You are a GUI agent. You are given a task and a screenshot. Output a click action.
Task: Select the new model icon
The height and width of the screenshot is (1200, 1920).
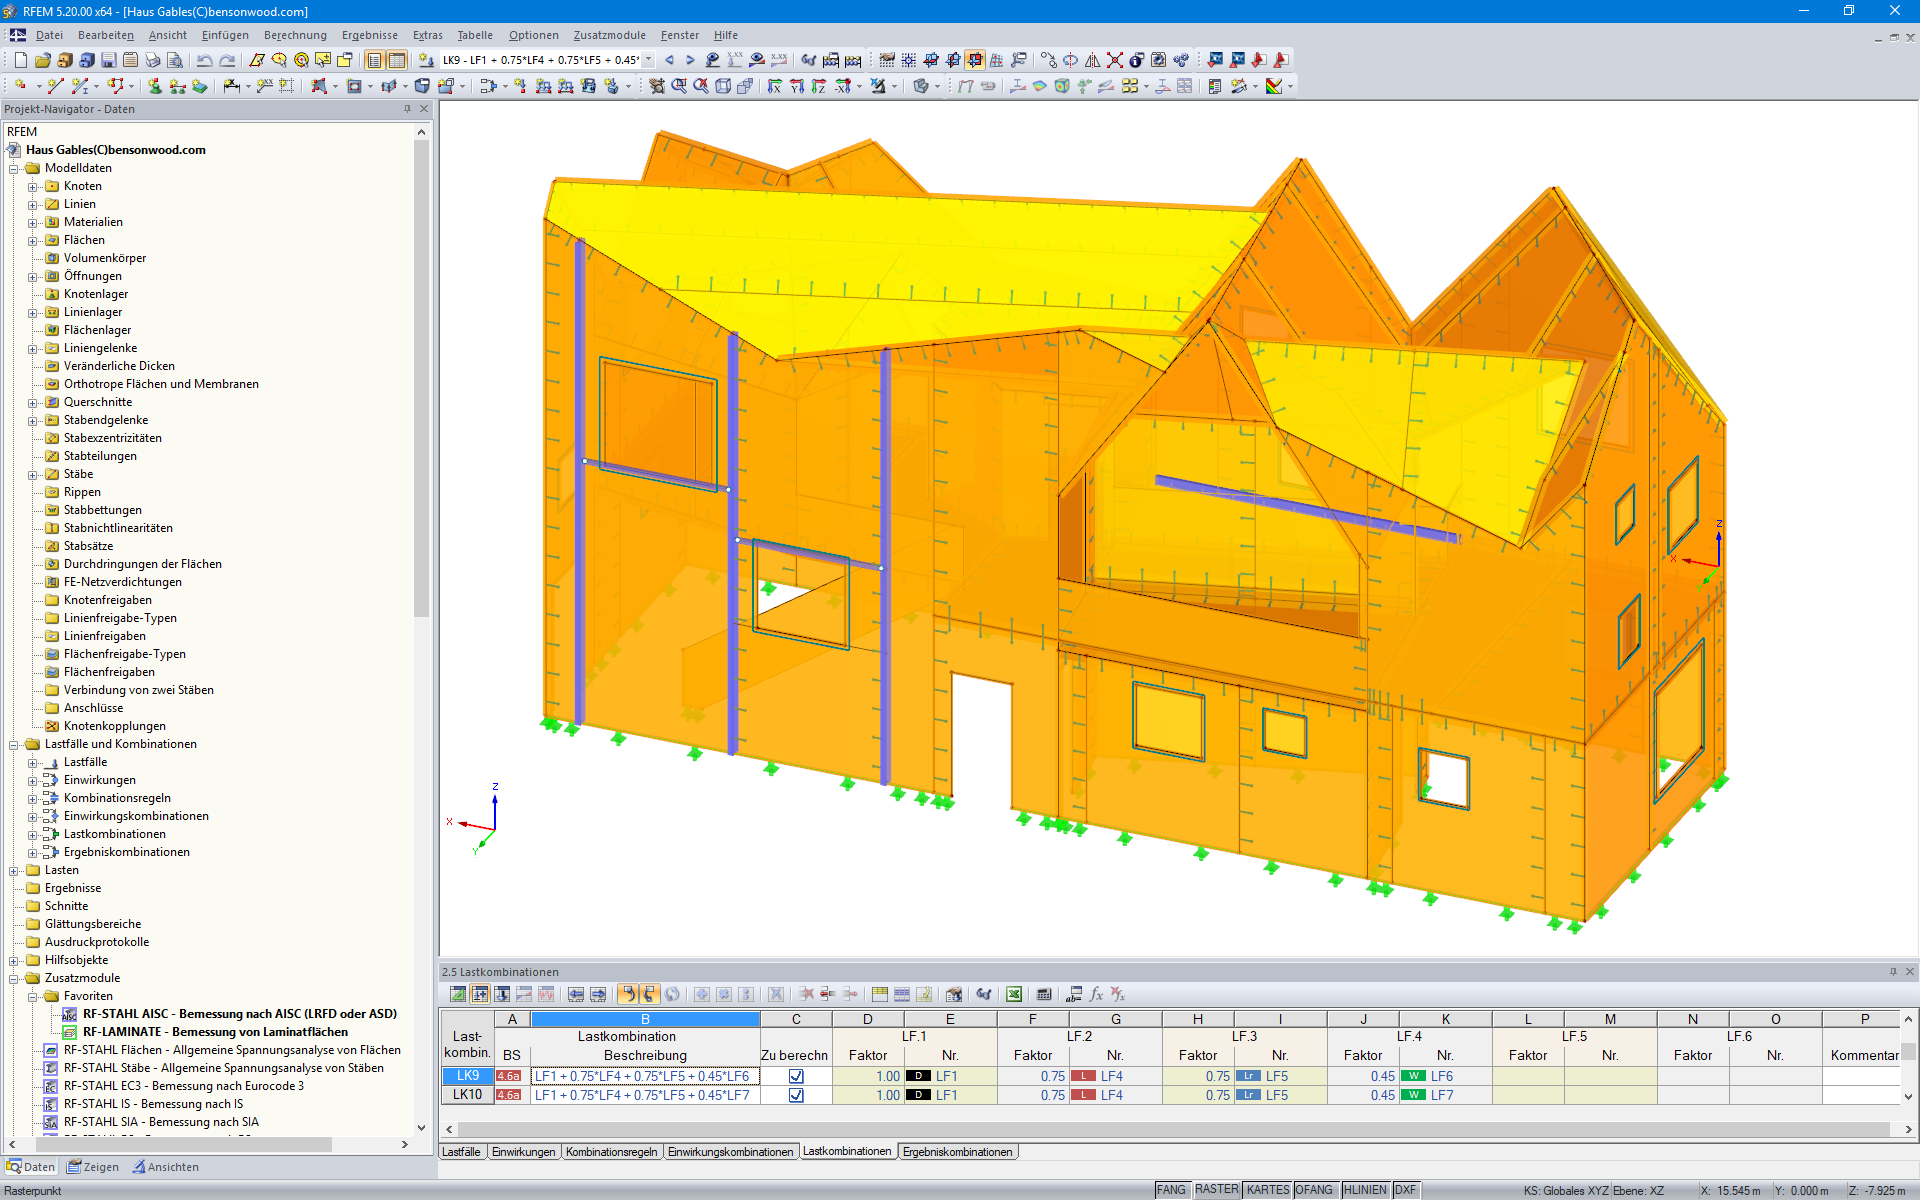pyautogui.click(x=20, y=60)
